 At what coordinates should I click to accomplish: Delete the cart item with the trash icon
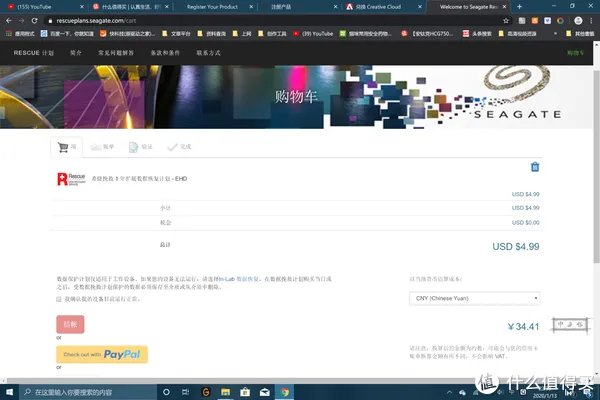535,167
